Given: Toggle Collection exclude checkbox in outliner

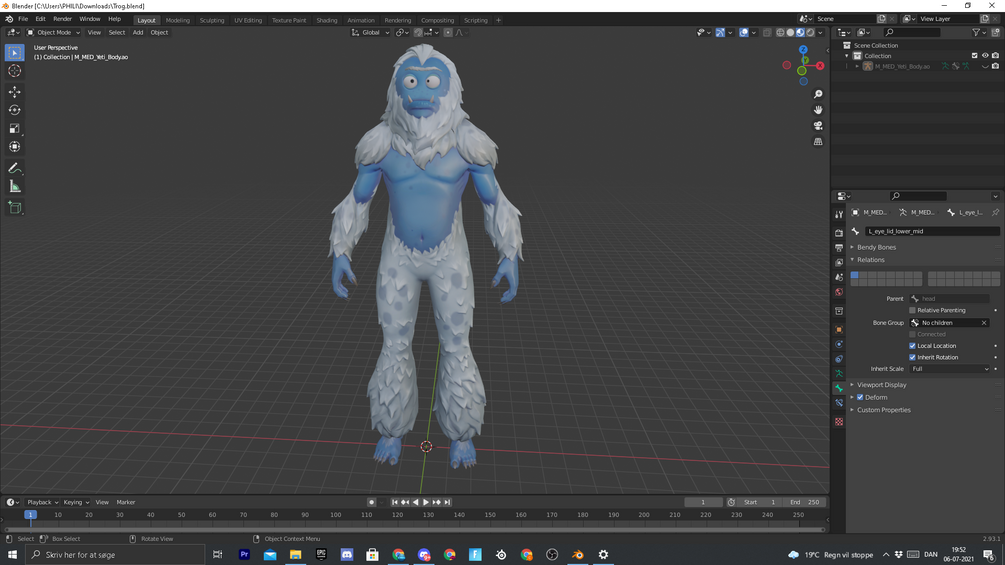Looking at the screenshot, I should (x=974, y=56).
